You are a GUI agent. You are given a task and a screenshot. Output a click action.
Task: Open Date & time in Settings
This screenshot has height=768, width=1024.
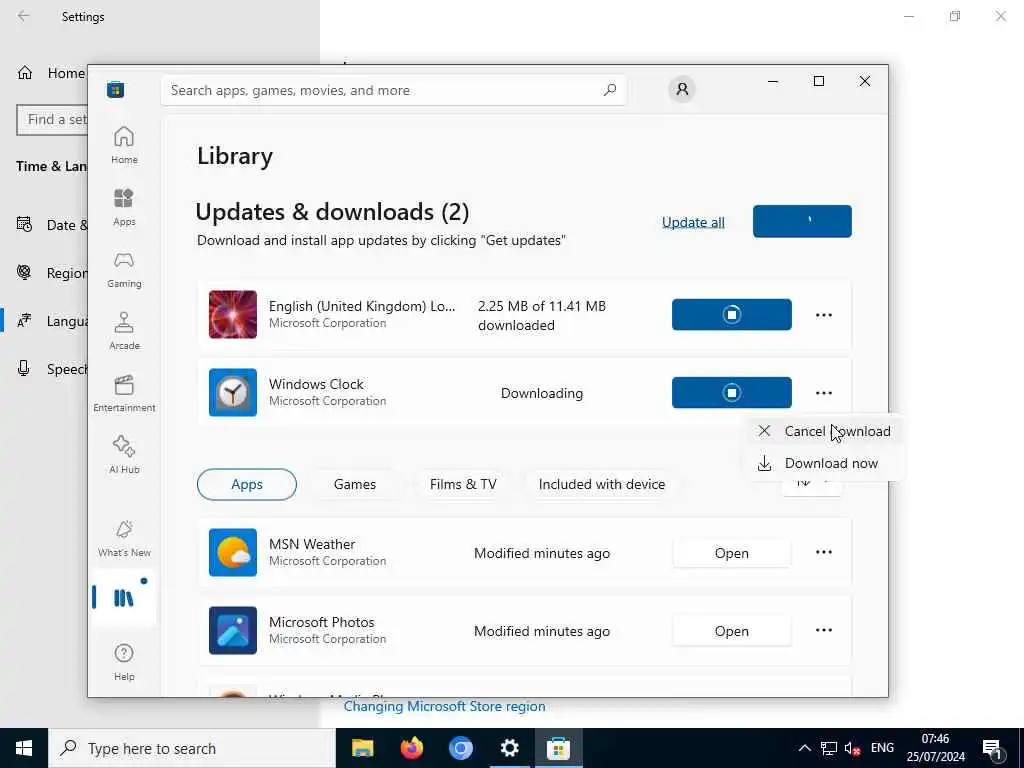pyautogui.click(x=51, y=225)
